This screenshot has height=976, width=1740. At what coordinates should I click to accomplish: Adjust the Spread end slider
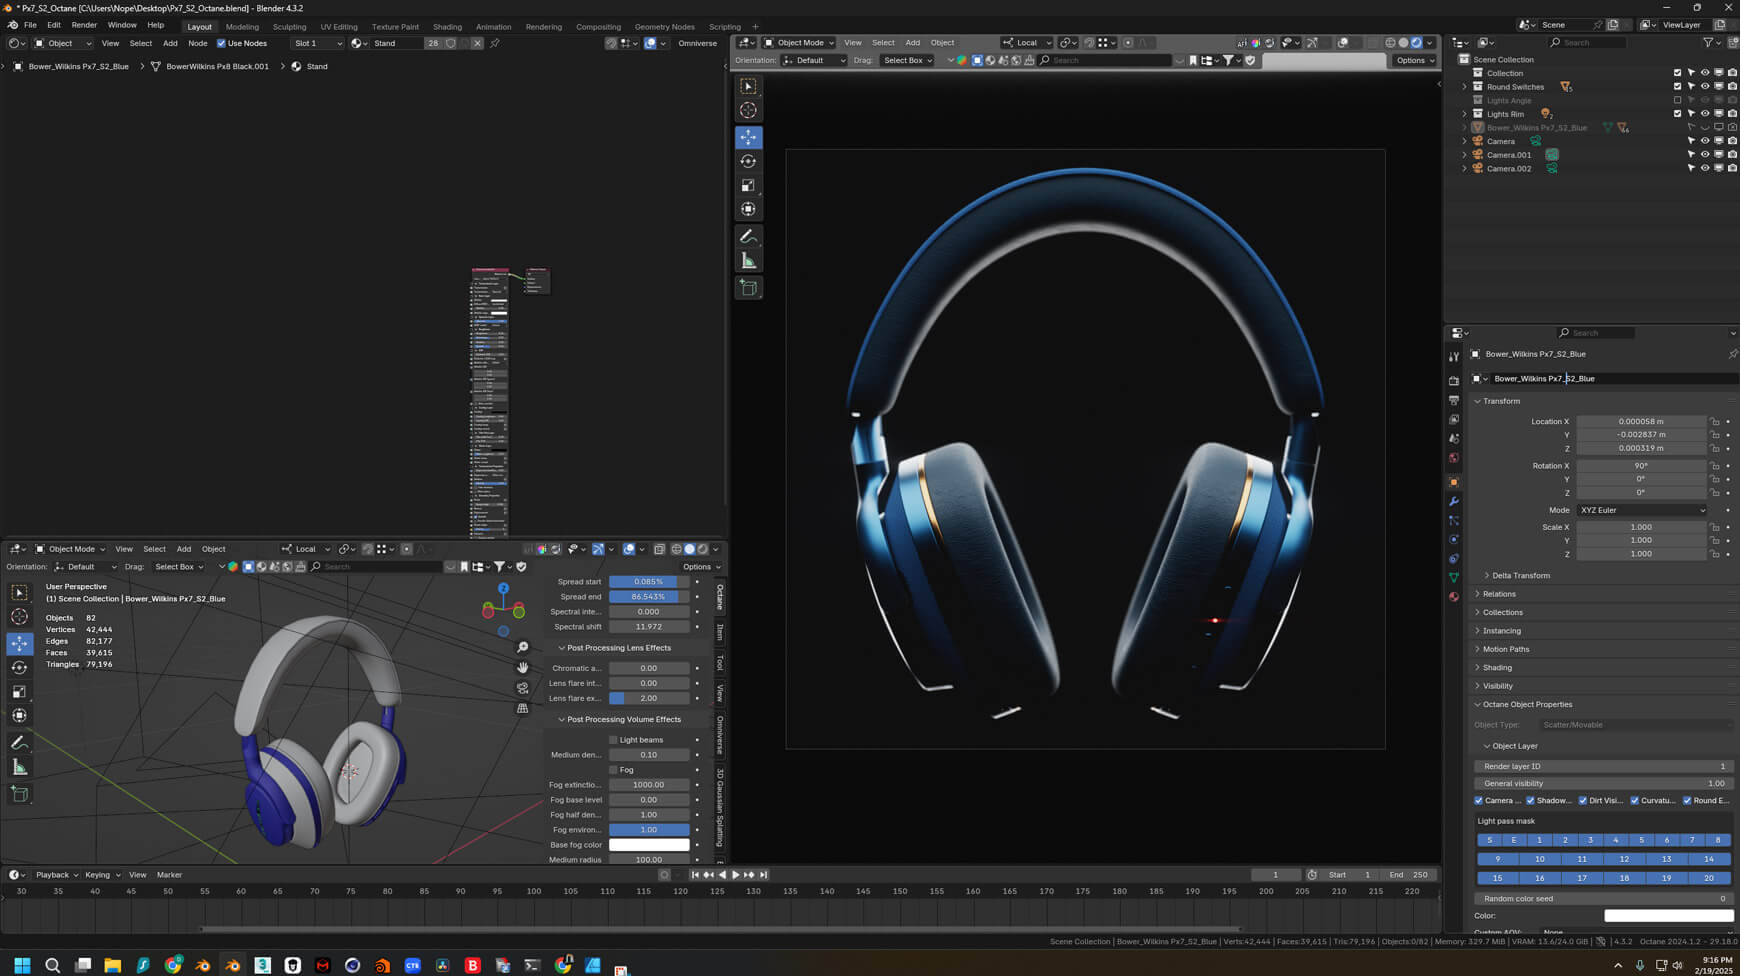649,597
